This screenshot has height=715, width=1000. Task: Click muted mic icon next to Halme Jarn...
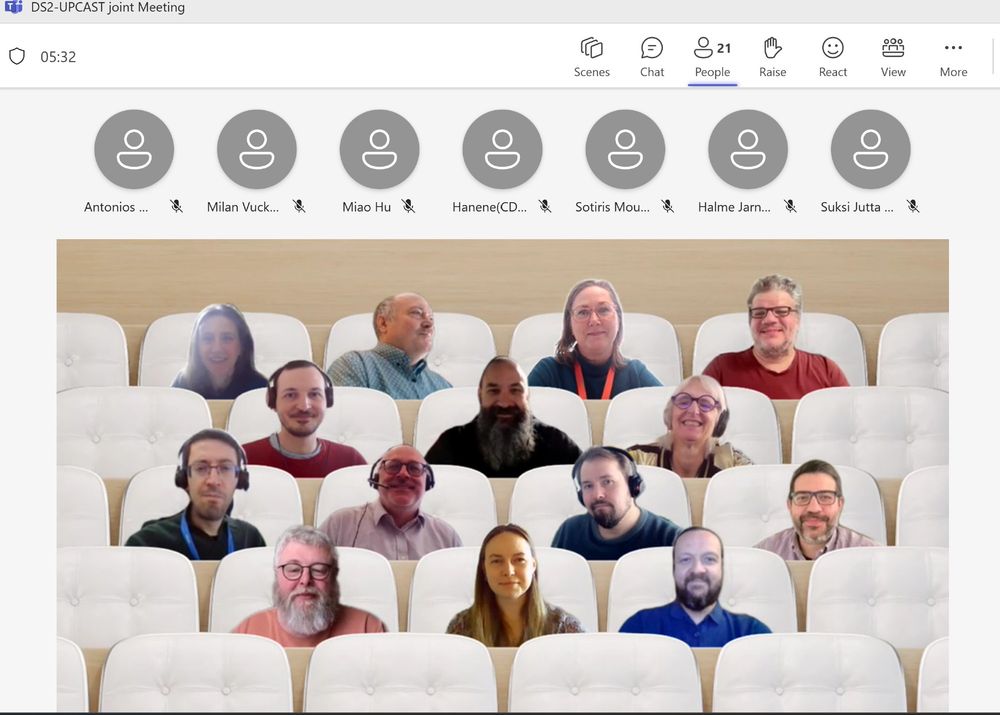790,206
